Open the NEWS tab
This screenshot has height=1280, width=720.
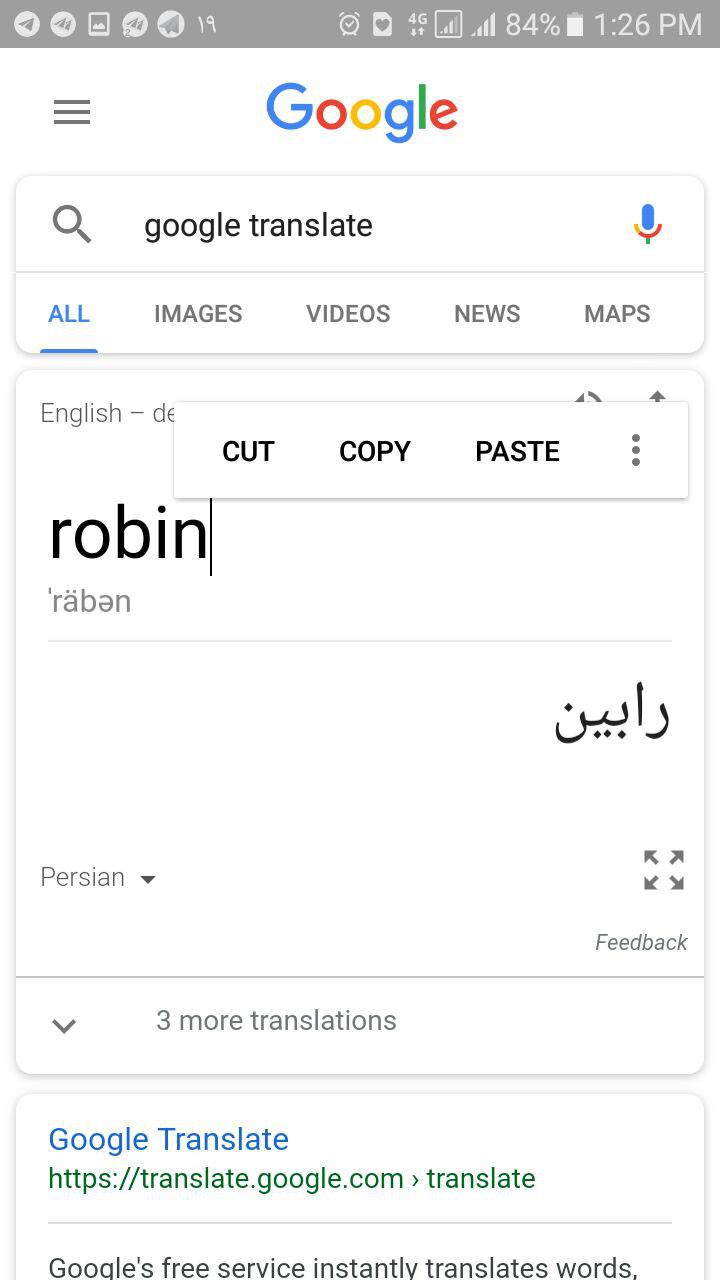487,314
